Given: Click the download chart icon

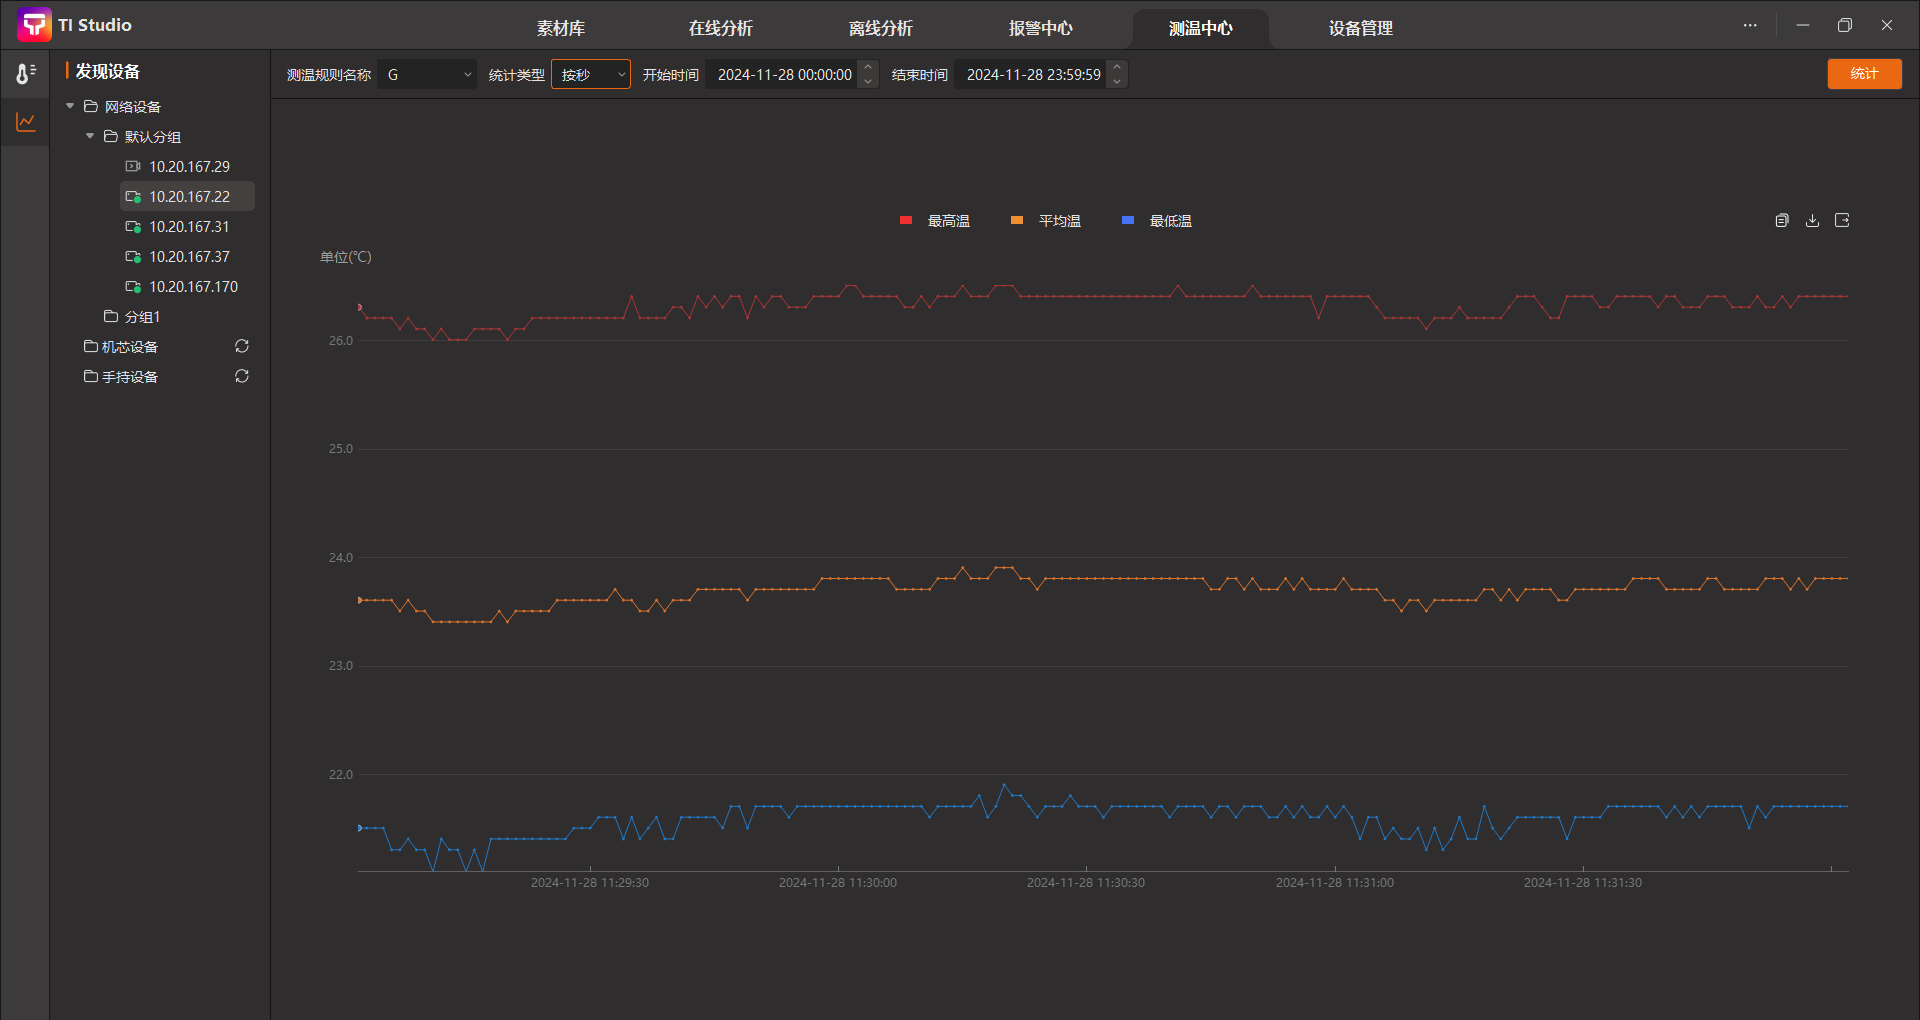Looking at the screenshot, I should 1812,220.
